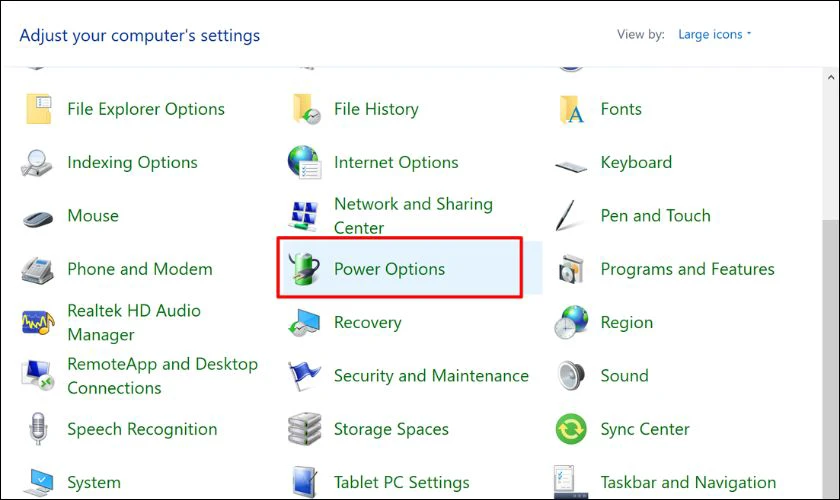The height and width of the screenshot is (500, 840).
Task: Click the Internet Options globe icon
Action: tap(303, 163)
